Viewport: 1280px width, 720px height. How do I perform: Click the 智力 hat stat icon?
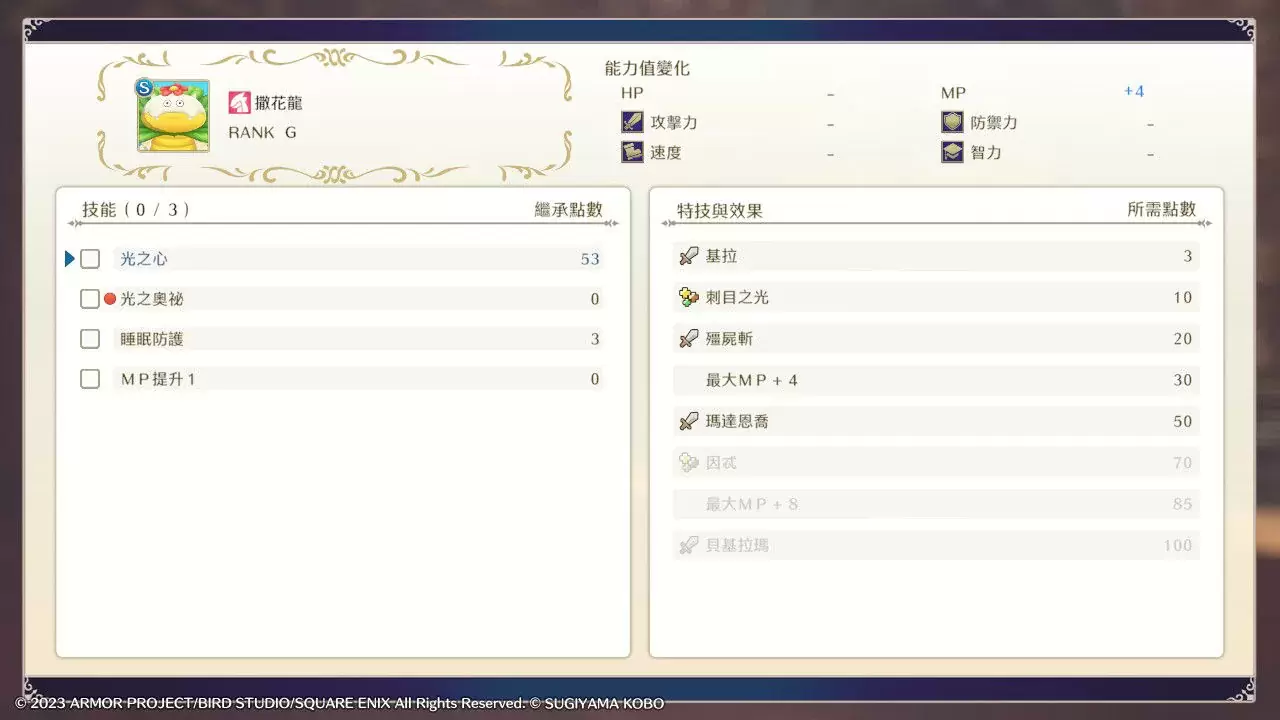click(x=952, y=152)
